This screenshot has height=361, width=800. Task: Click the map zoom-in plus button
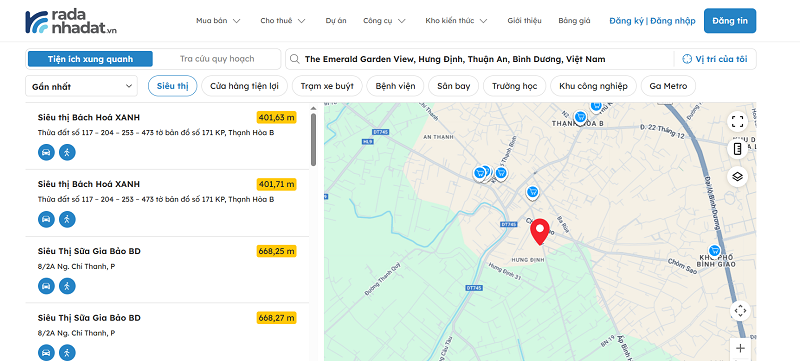point(740,349)
